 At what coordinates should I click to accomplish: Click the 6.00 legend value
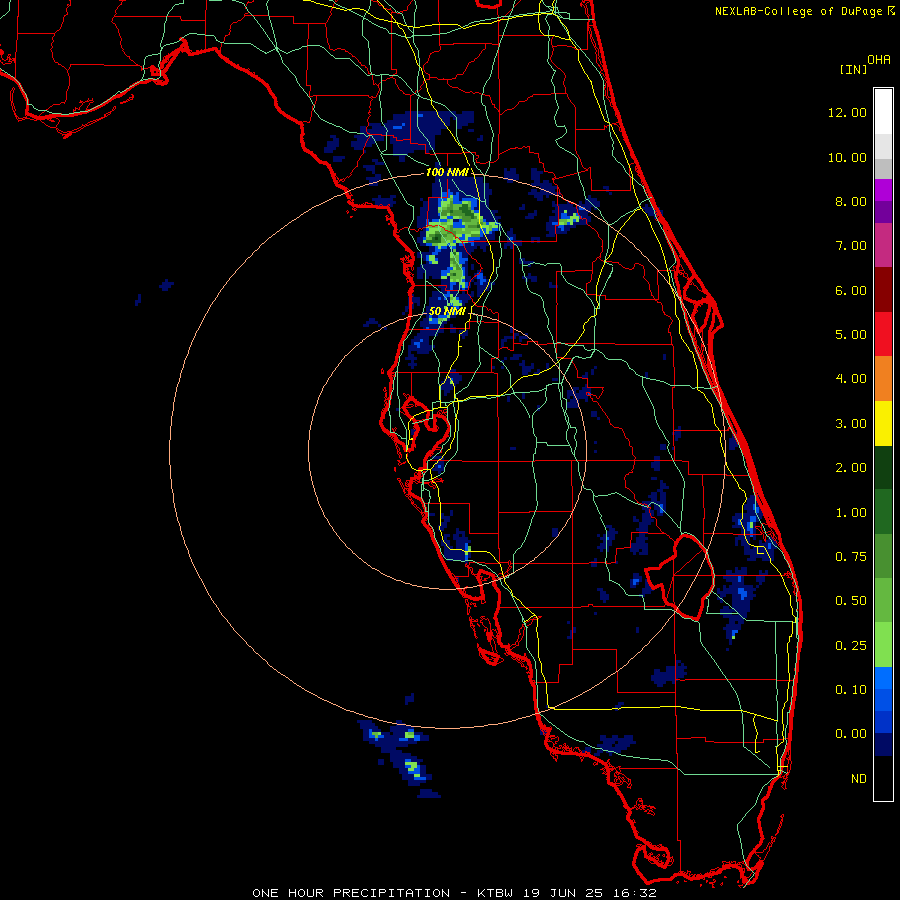click(851, 290)
